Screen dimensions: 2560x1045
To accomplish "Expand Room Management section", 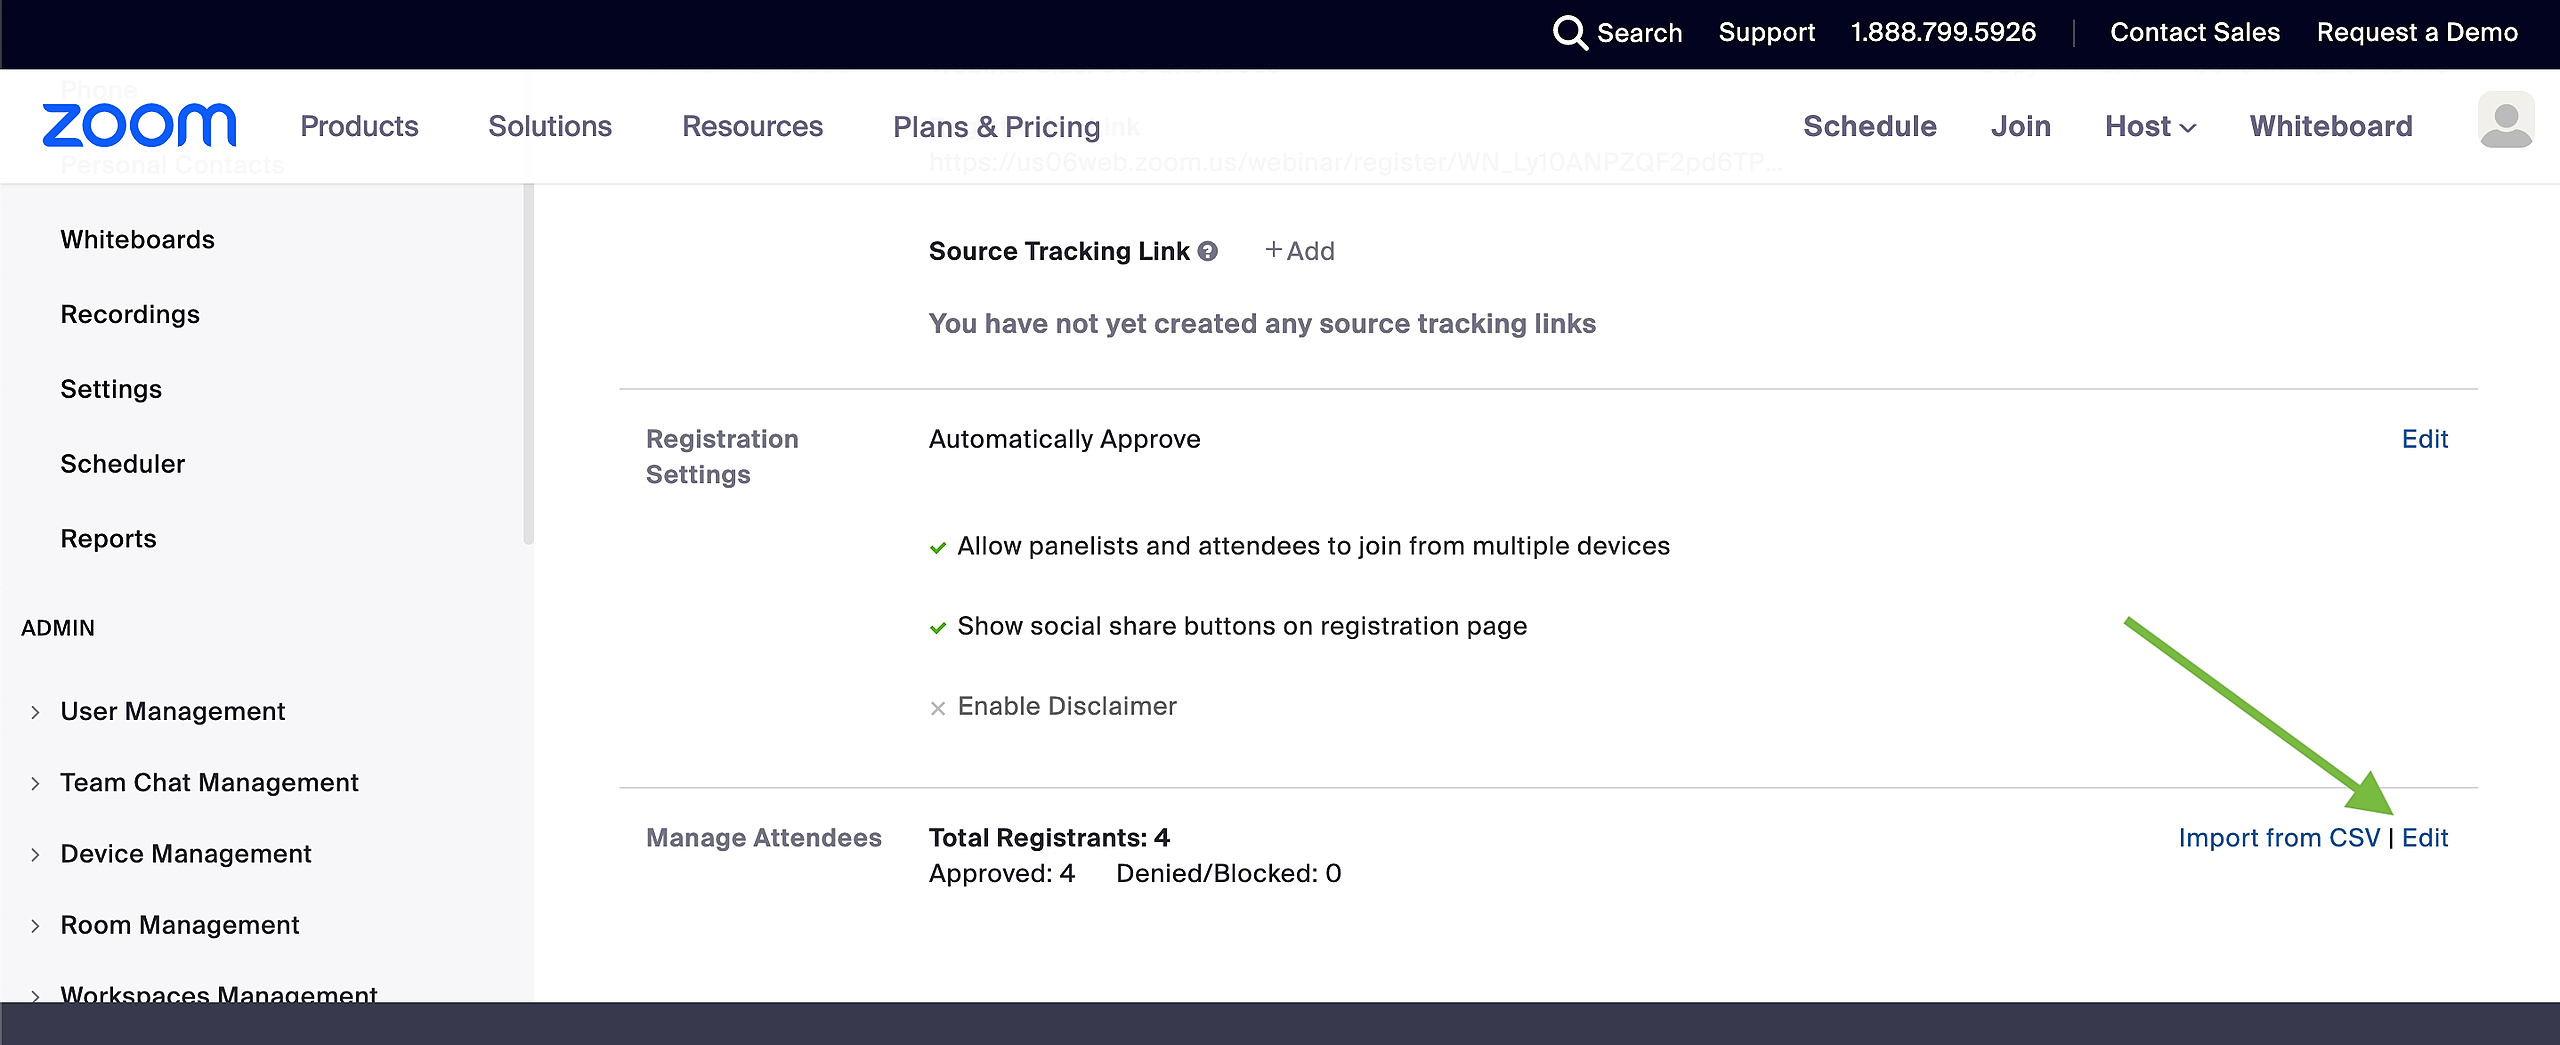I will (35, 926).
